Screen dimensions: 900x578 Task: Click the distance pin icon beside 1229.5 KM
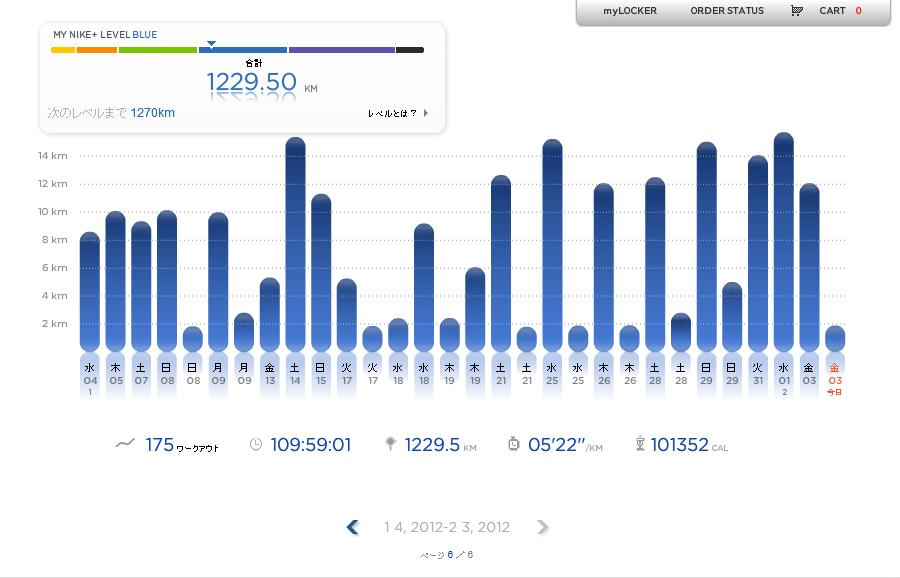click(390, 443)
